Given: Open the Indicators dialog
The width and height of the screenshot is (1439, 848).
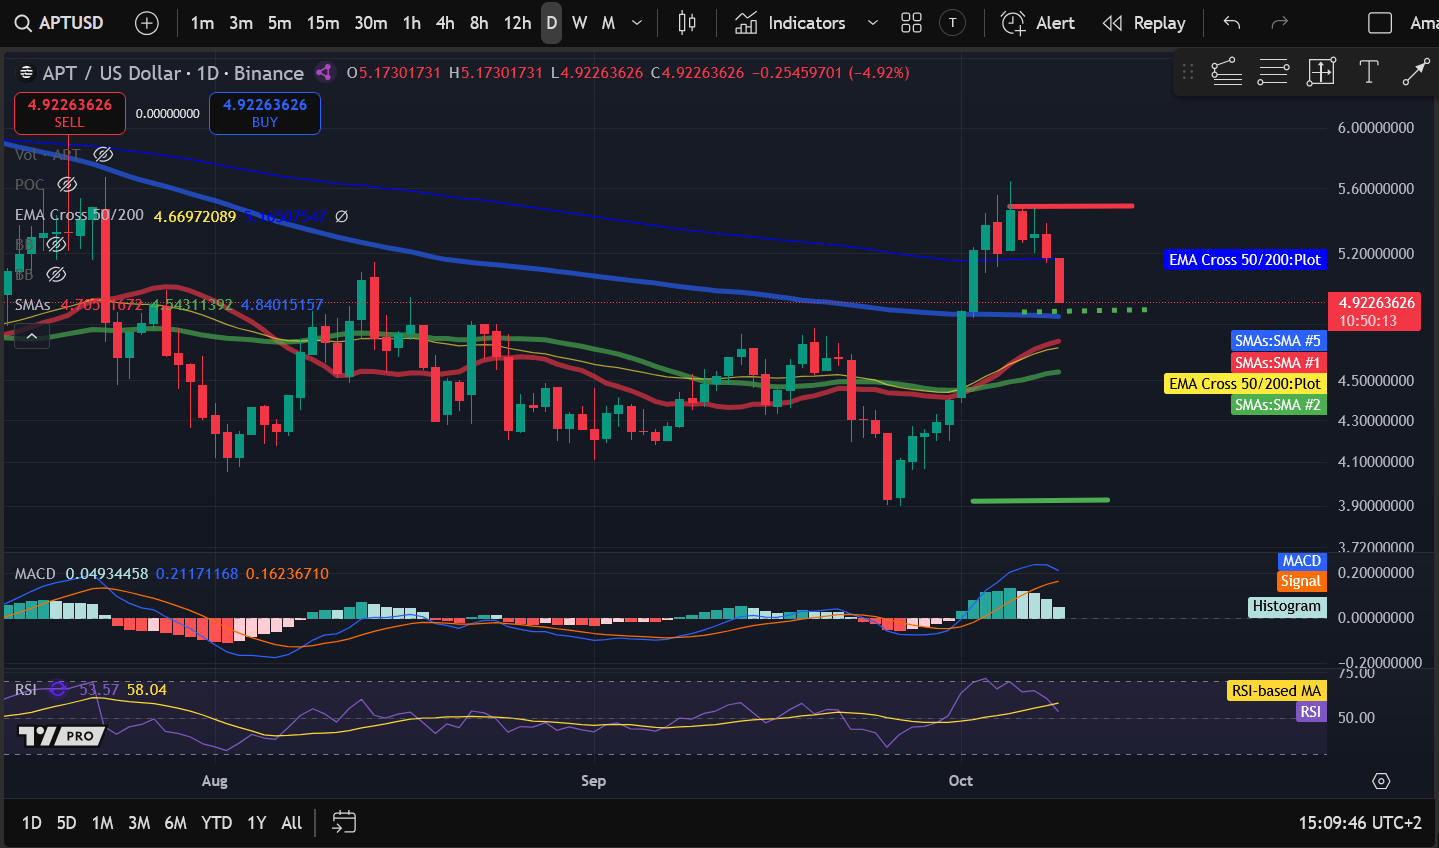Looking at the screenshot, I should 790,23.
